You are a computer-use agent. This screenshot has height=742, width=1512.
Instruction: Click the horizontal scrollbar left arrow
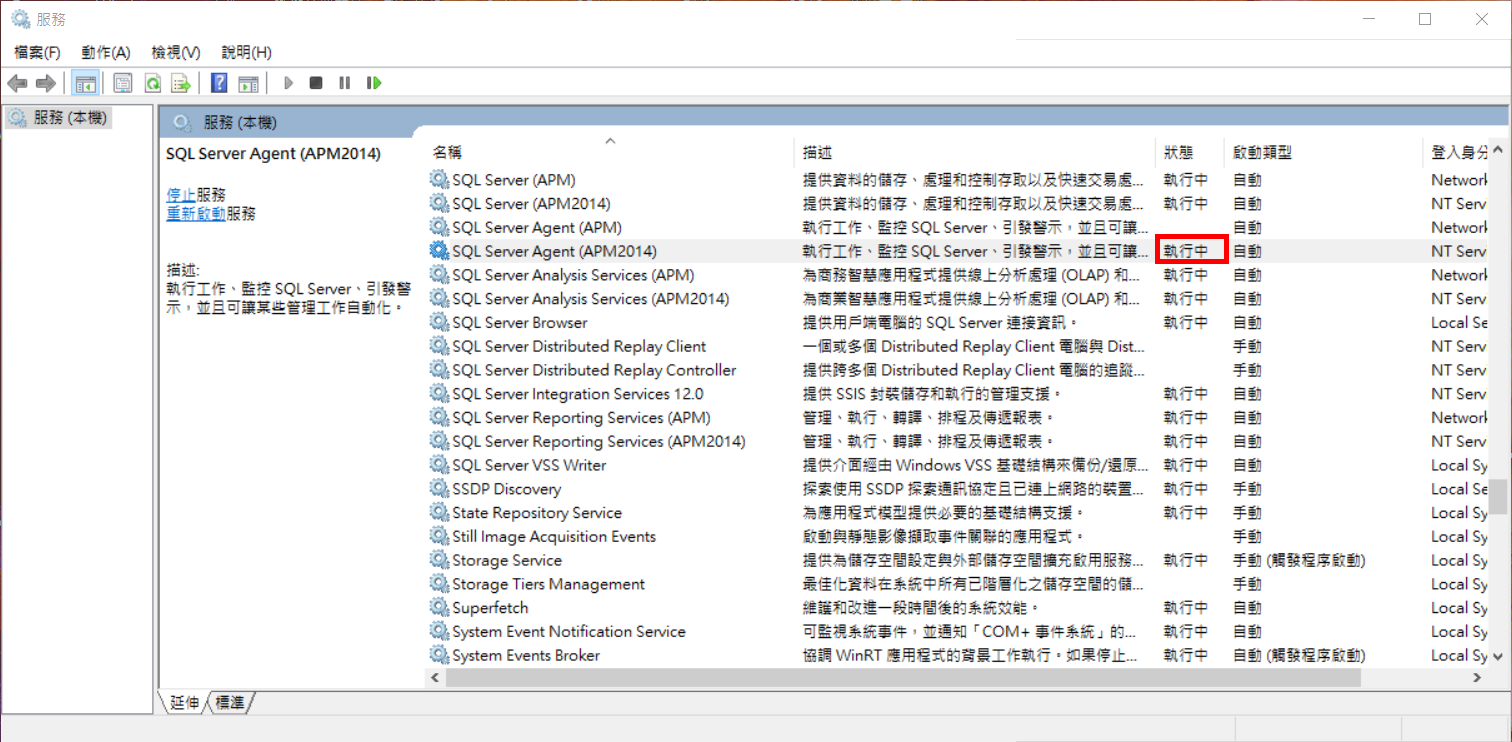click(x=436, y=677)
